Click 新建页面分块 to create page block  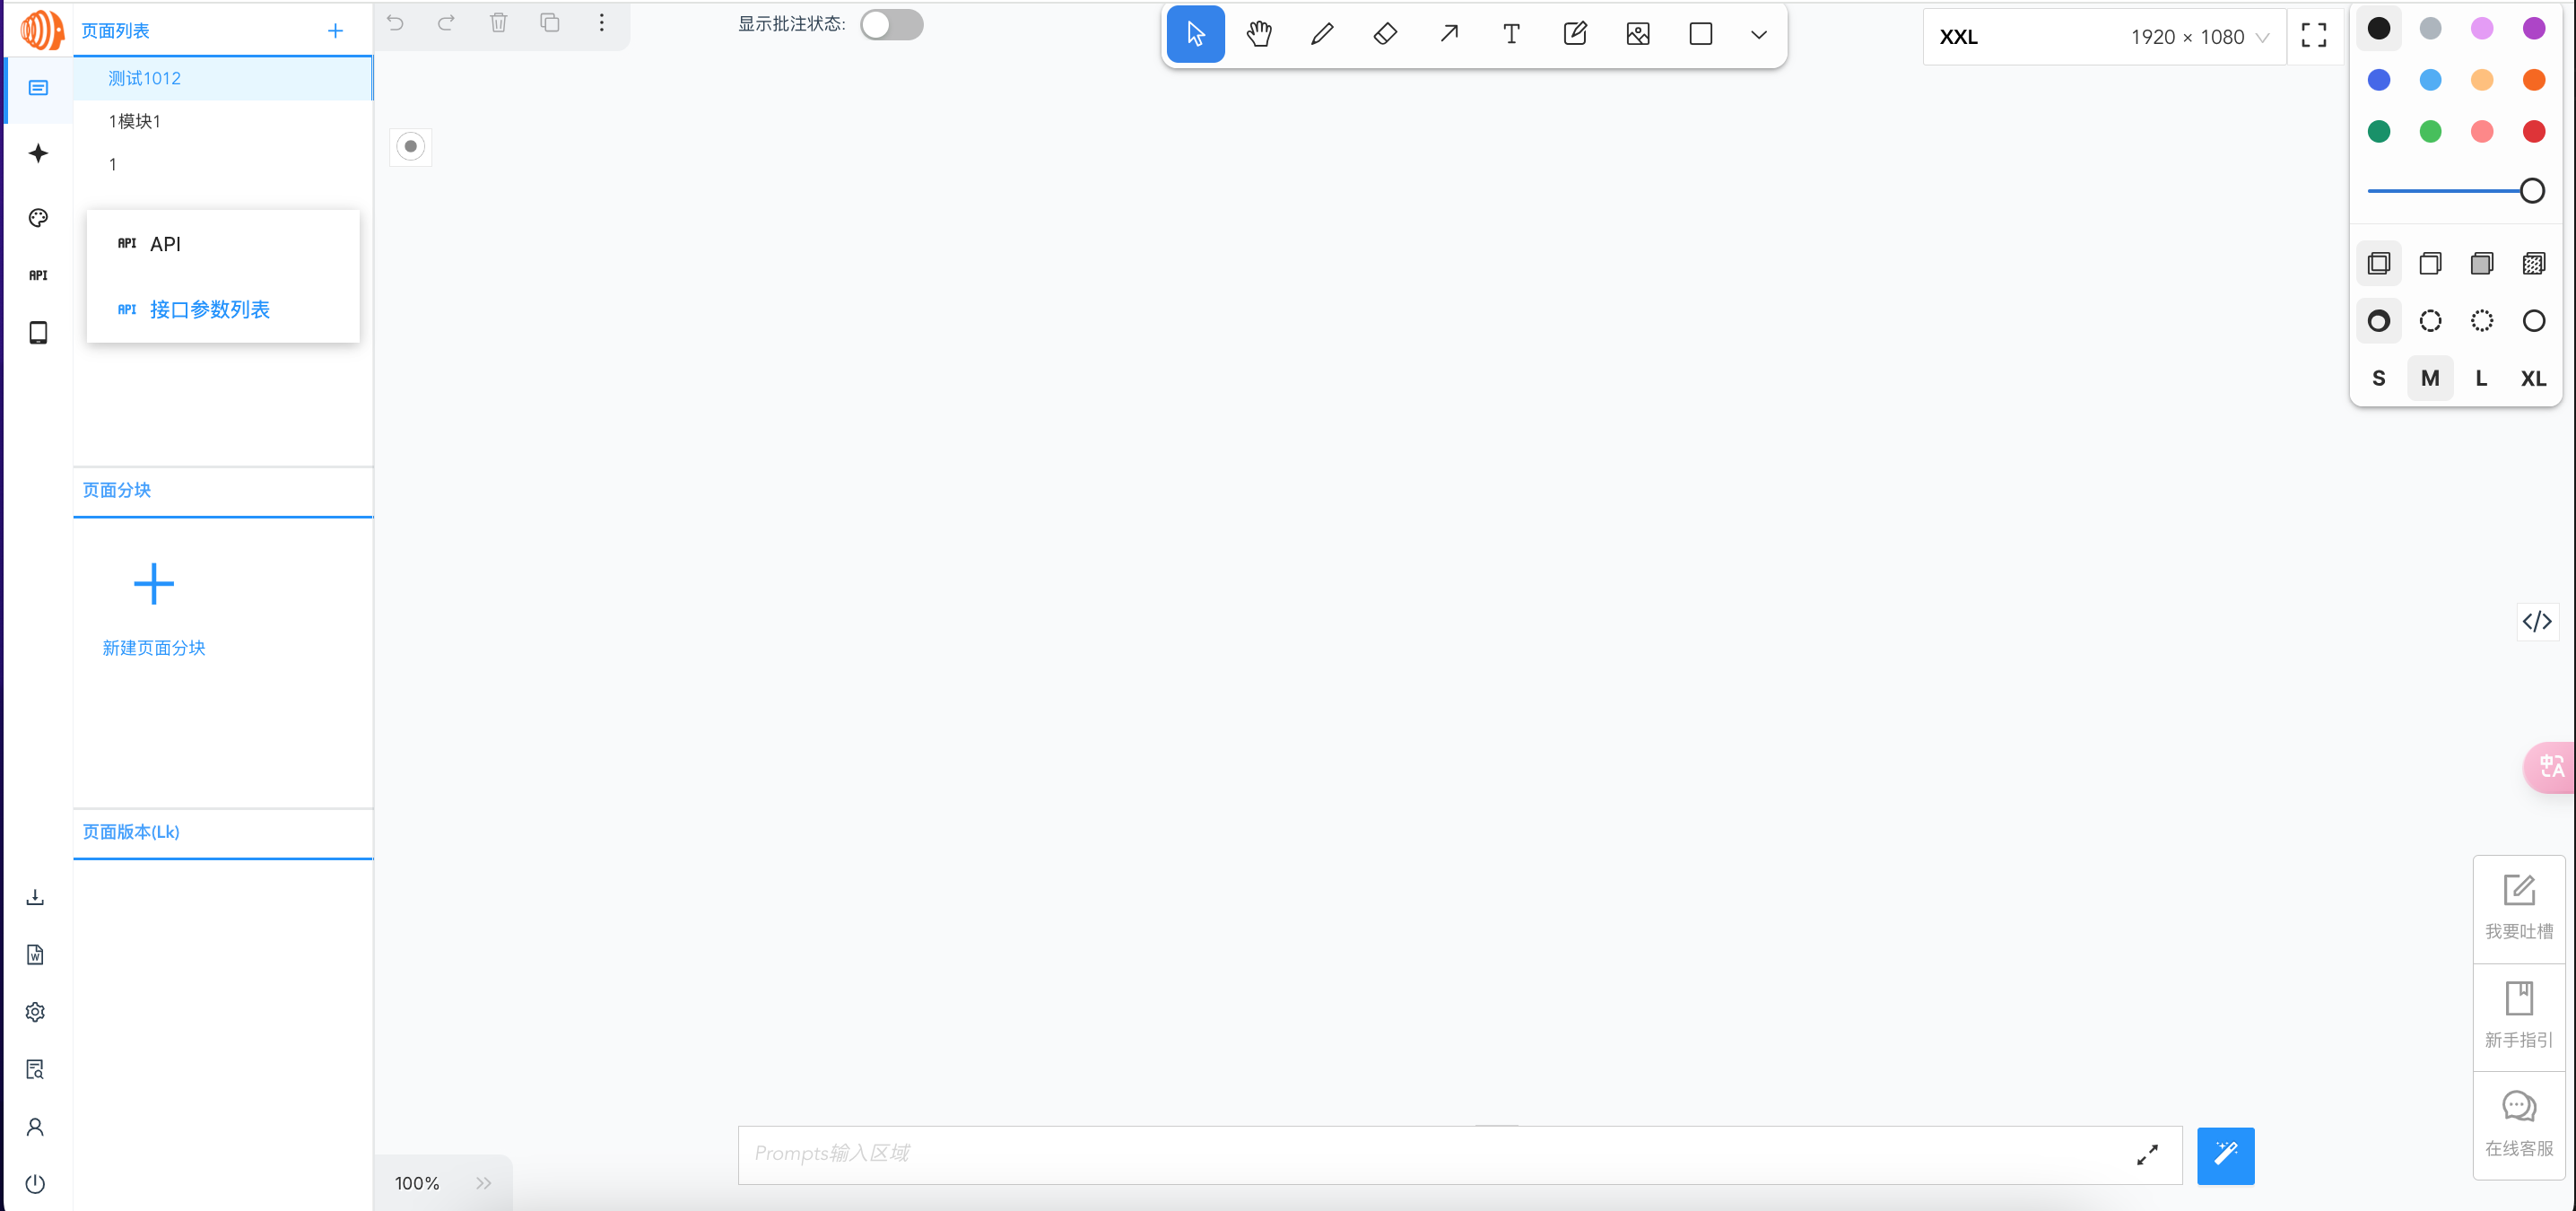(153, 647)
